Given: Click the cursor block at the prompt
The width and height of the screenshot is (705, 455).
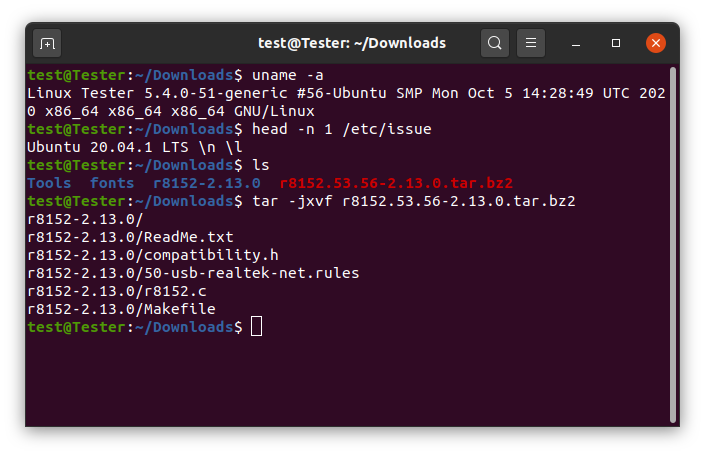Looking at the screenshot, I should coord(256,326).
